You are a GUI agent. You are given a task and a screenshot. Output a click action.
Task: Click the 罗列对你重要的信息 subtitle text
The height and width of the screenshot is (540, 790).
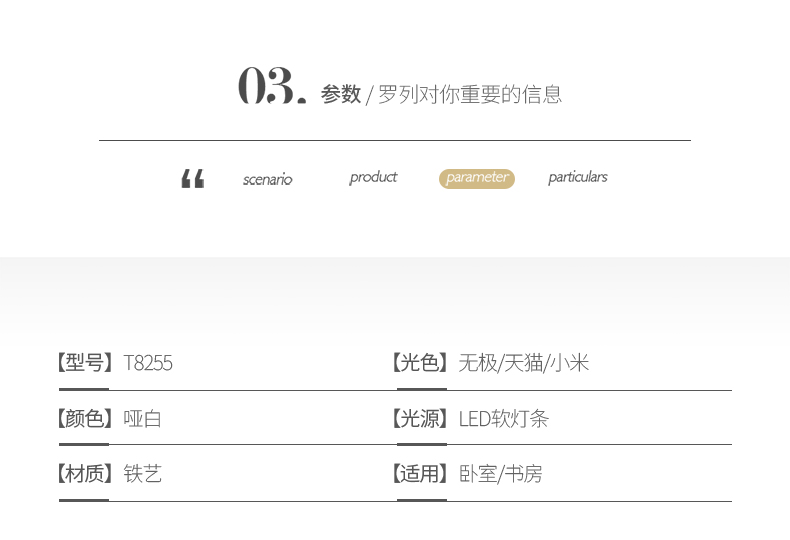click(470, 95)
